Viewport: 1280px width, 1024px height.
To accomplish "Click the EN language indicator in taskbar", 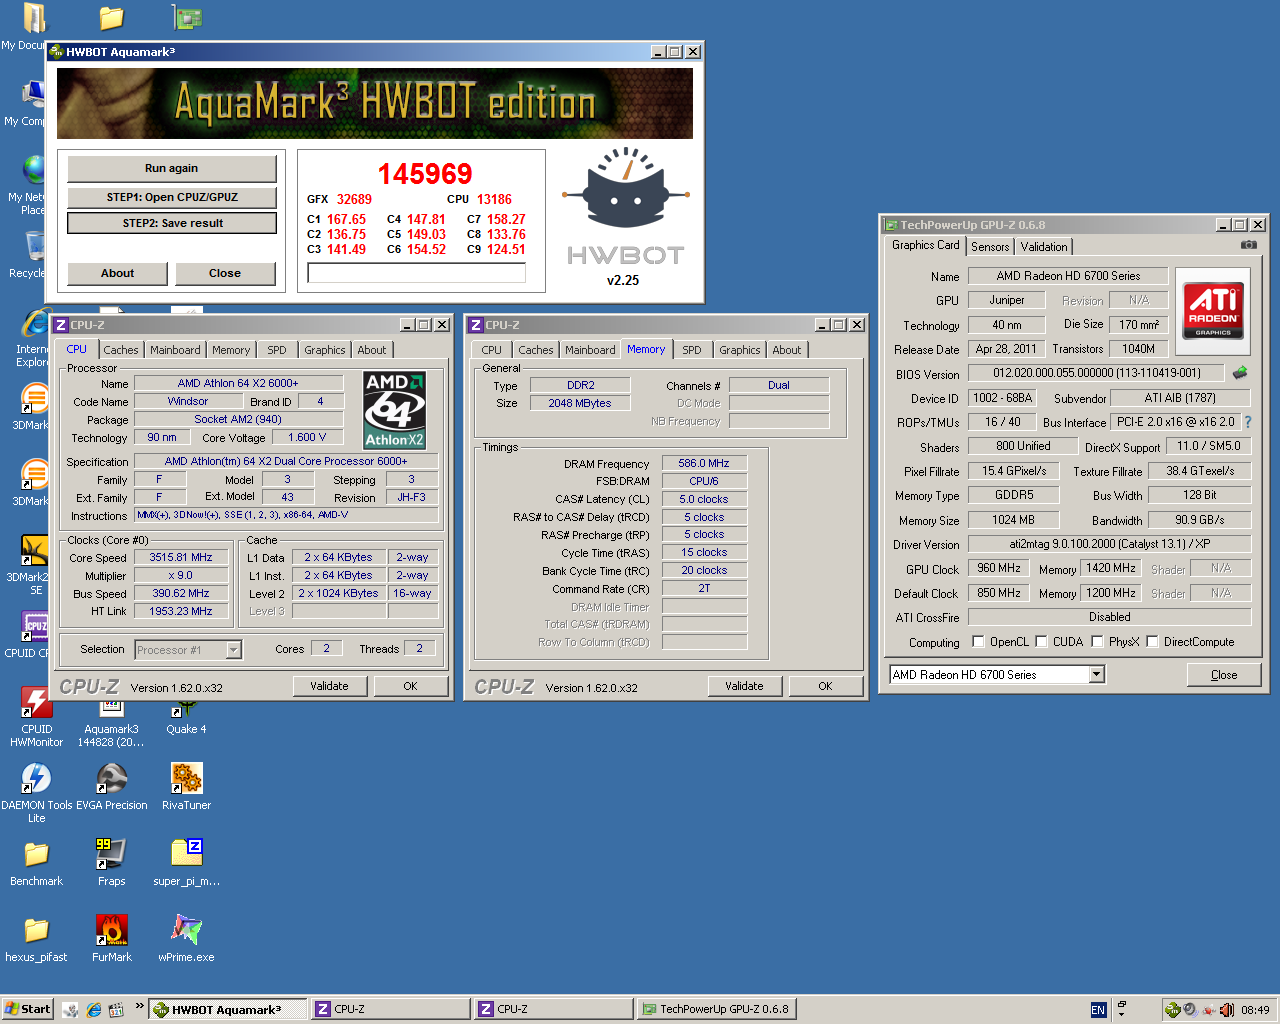I will pyautogui.click(x=1098, y=1009).
